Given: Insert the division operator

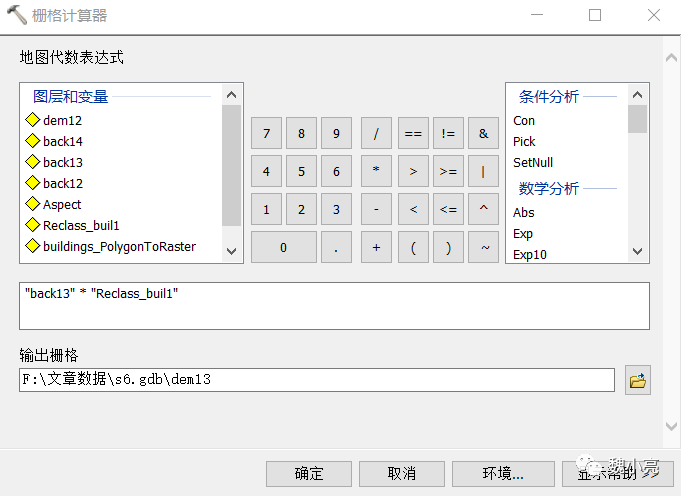Looking at the screenshot, I should point(376,133).
